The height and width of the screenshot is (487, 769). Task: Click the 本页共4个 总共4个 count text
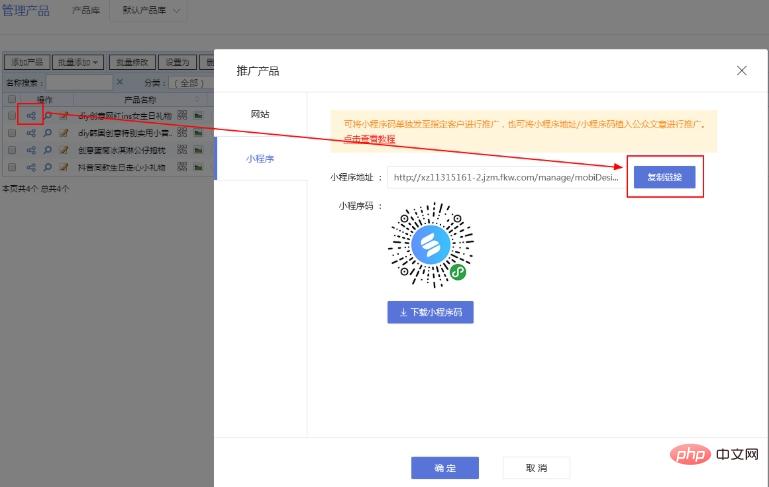(x=35, y=188)
